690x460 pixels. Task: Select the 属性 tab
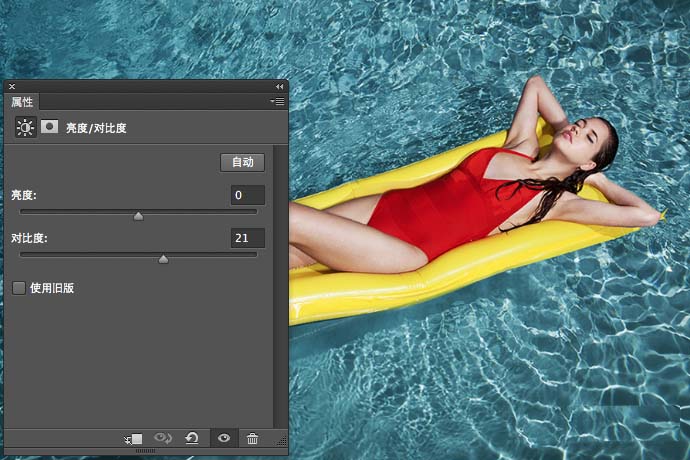tap(22, 102)
